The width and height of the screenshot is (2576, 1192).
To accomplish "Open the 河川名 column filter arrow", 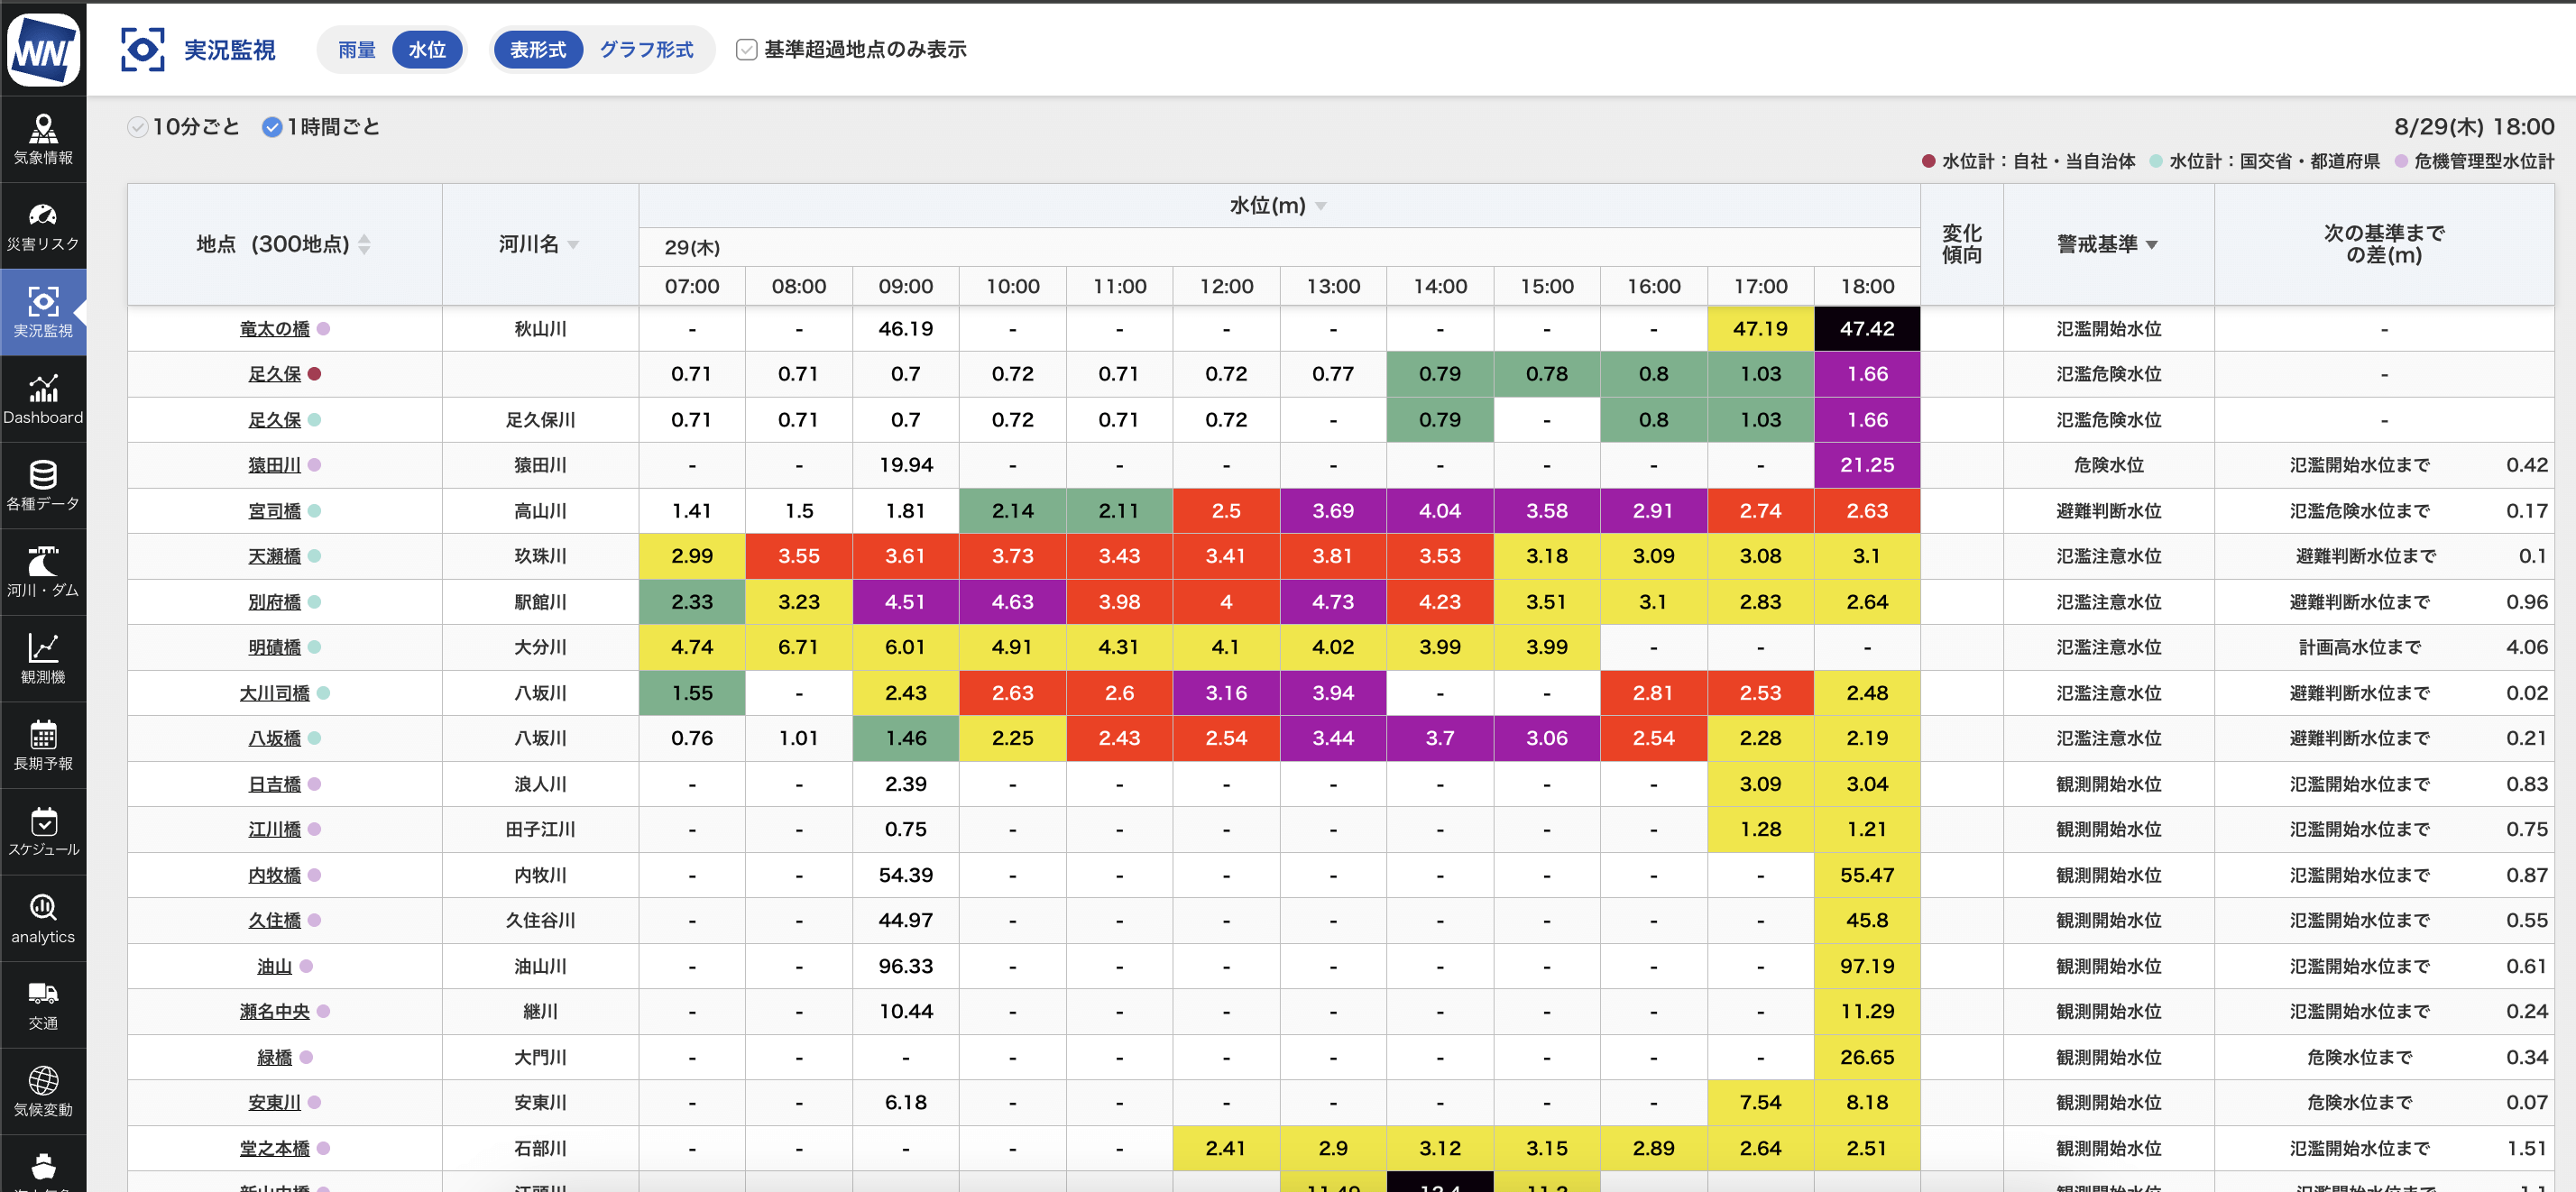I will click(573, 245).
